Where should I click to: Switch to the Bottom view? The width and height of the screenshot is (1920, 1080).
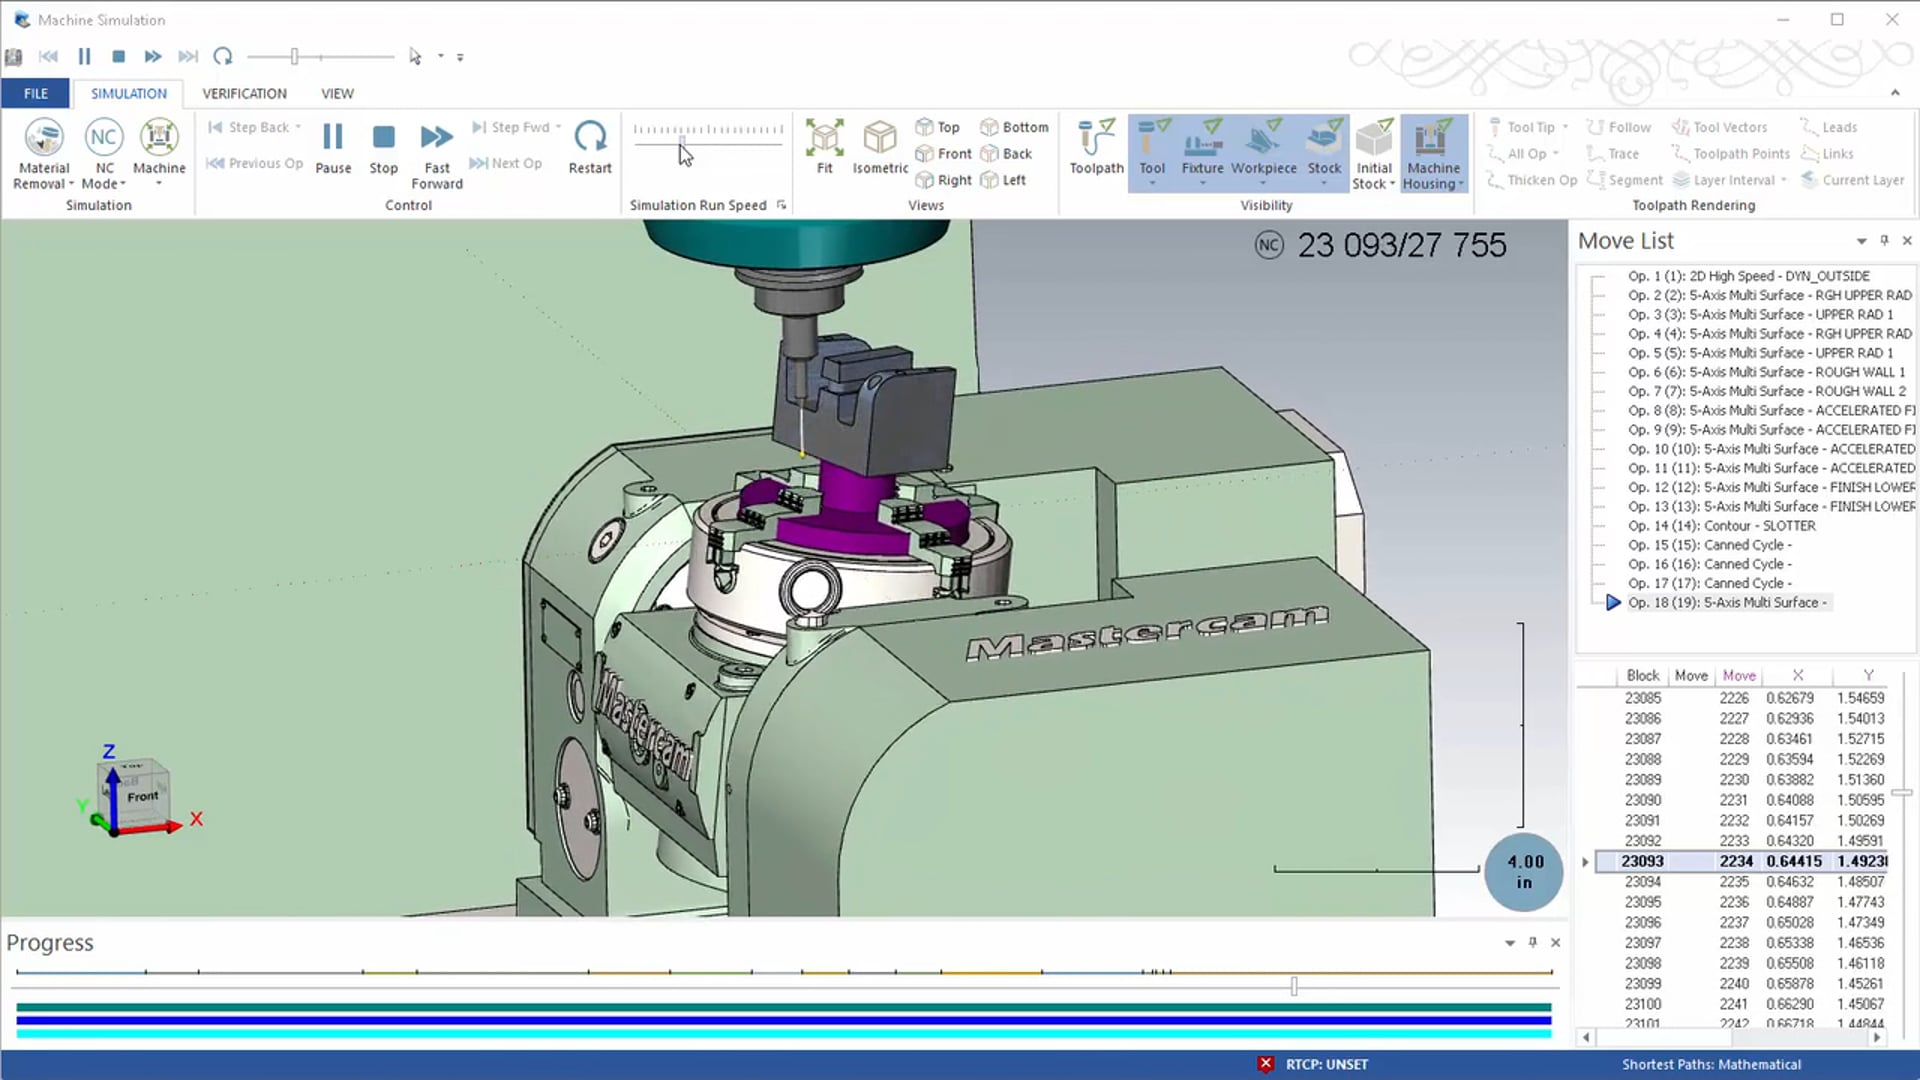coord(1015,127)
